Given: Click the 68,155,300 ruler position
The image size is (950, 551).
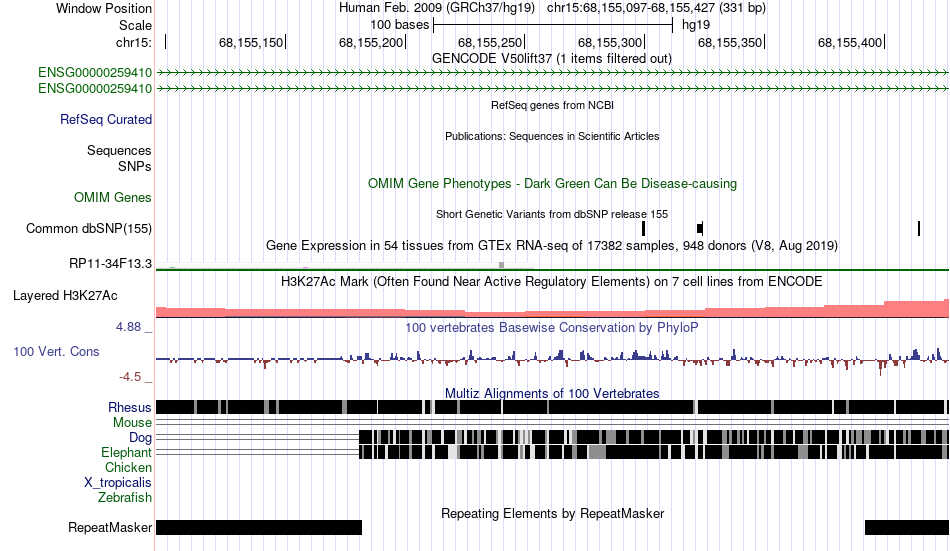Looking at the screenshot, I should tap(610, 42).
